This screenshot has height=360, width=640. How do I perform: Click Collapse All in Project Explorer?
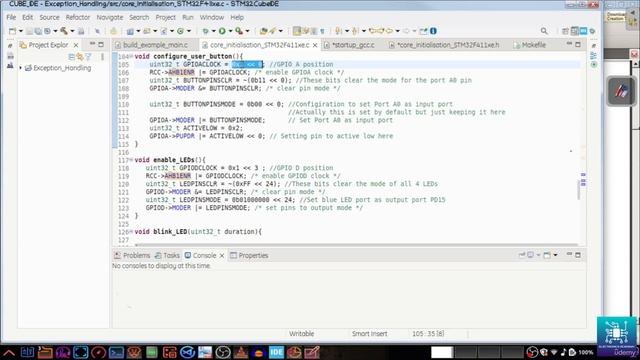coord(71,57)
